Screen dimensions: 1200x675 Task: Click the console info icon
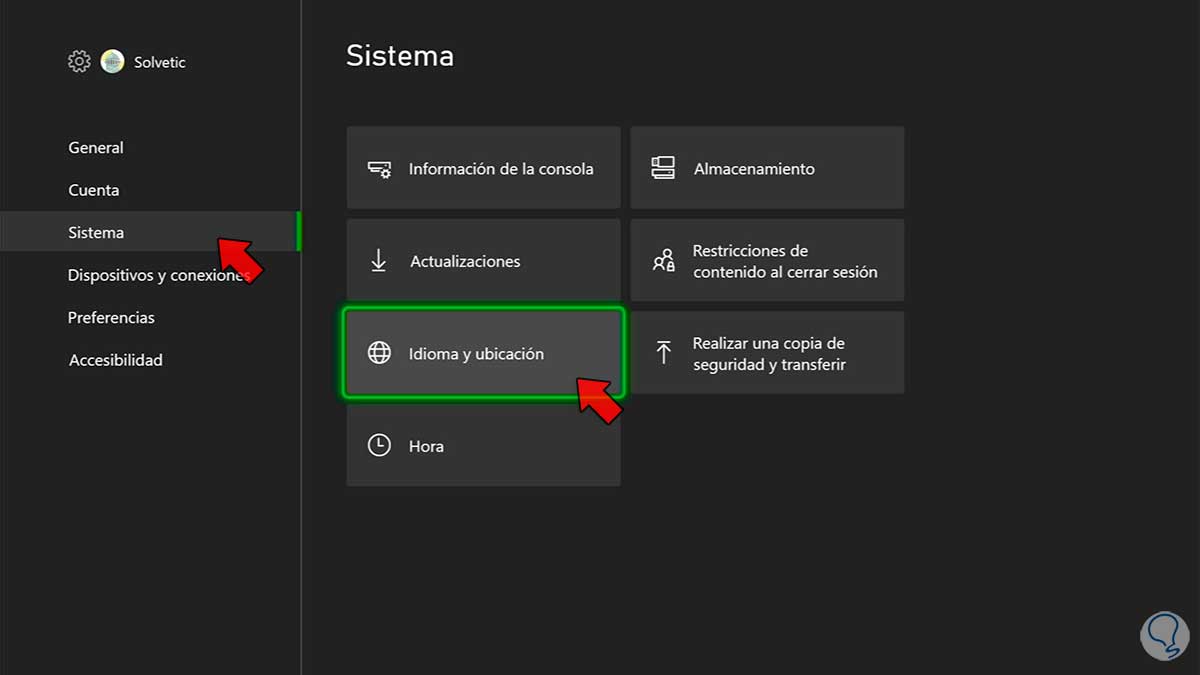(379, 169)
